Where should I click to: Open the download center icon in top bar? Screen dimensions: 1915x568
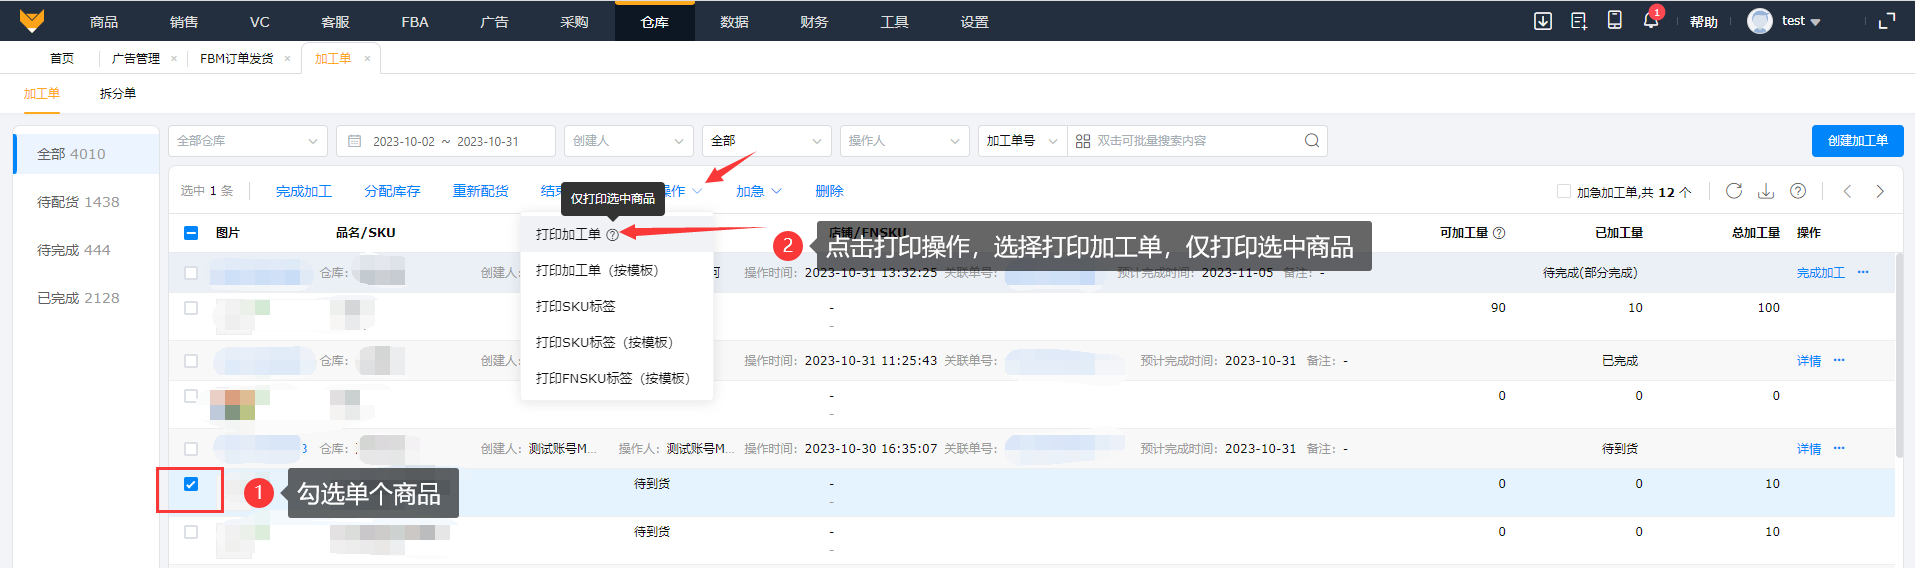pos(1543,21)
